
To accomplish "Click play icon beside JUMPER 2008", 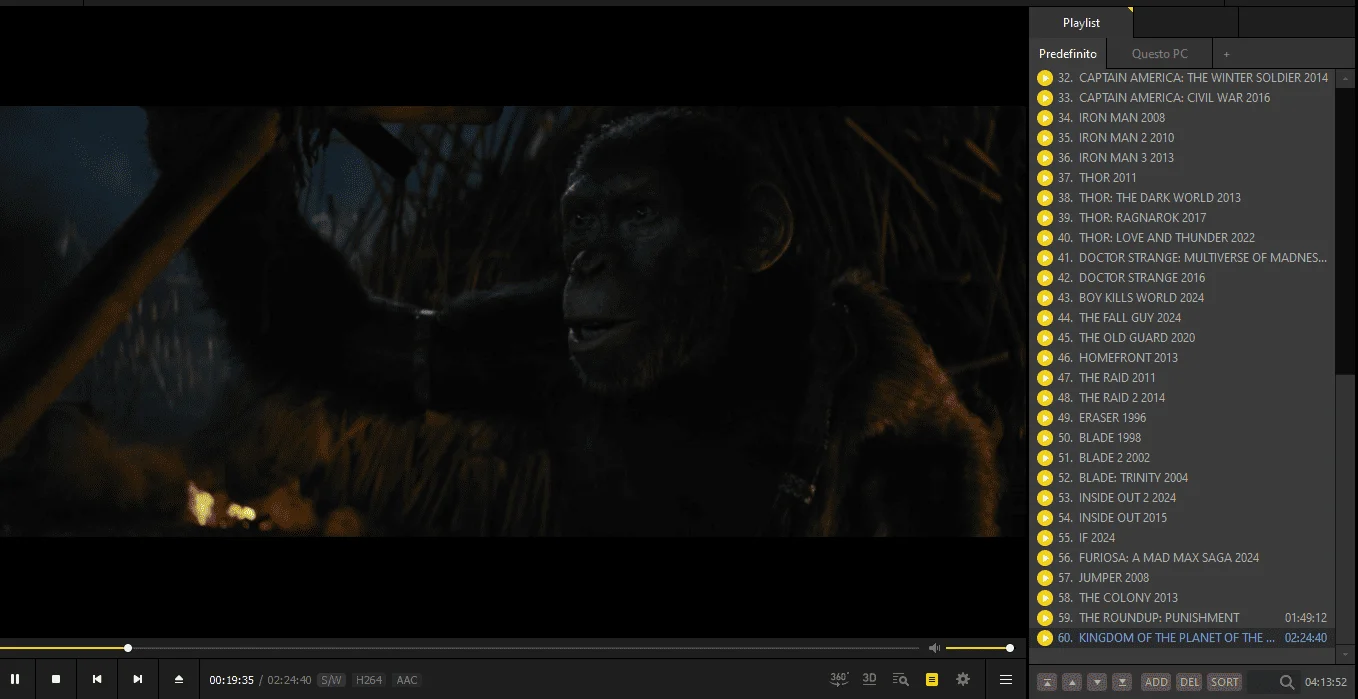I will coord(1045,578).
